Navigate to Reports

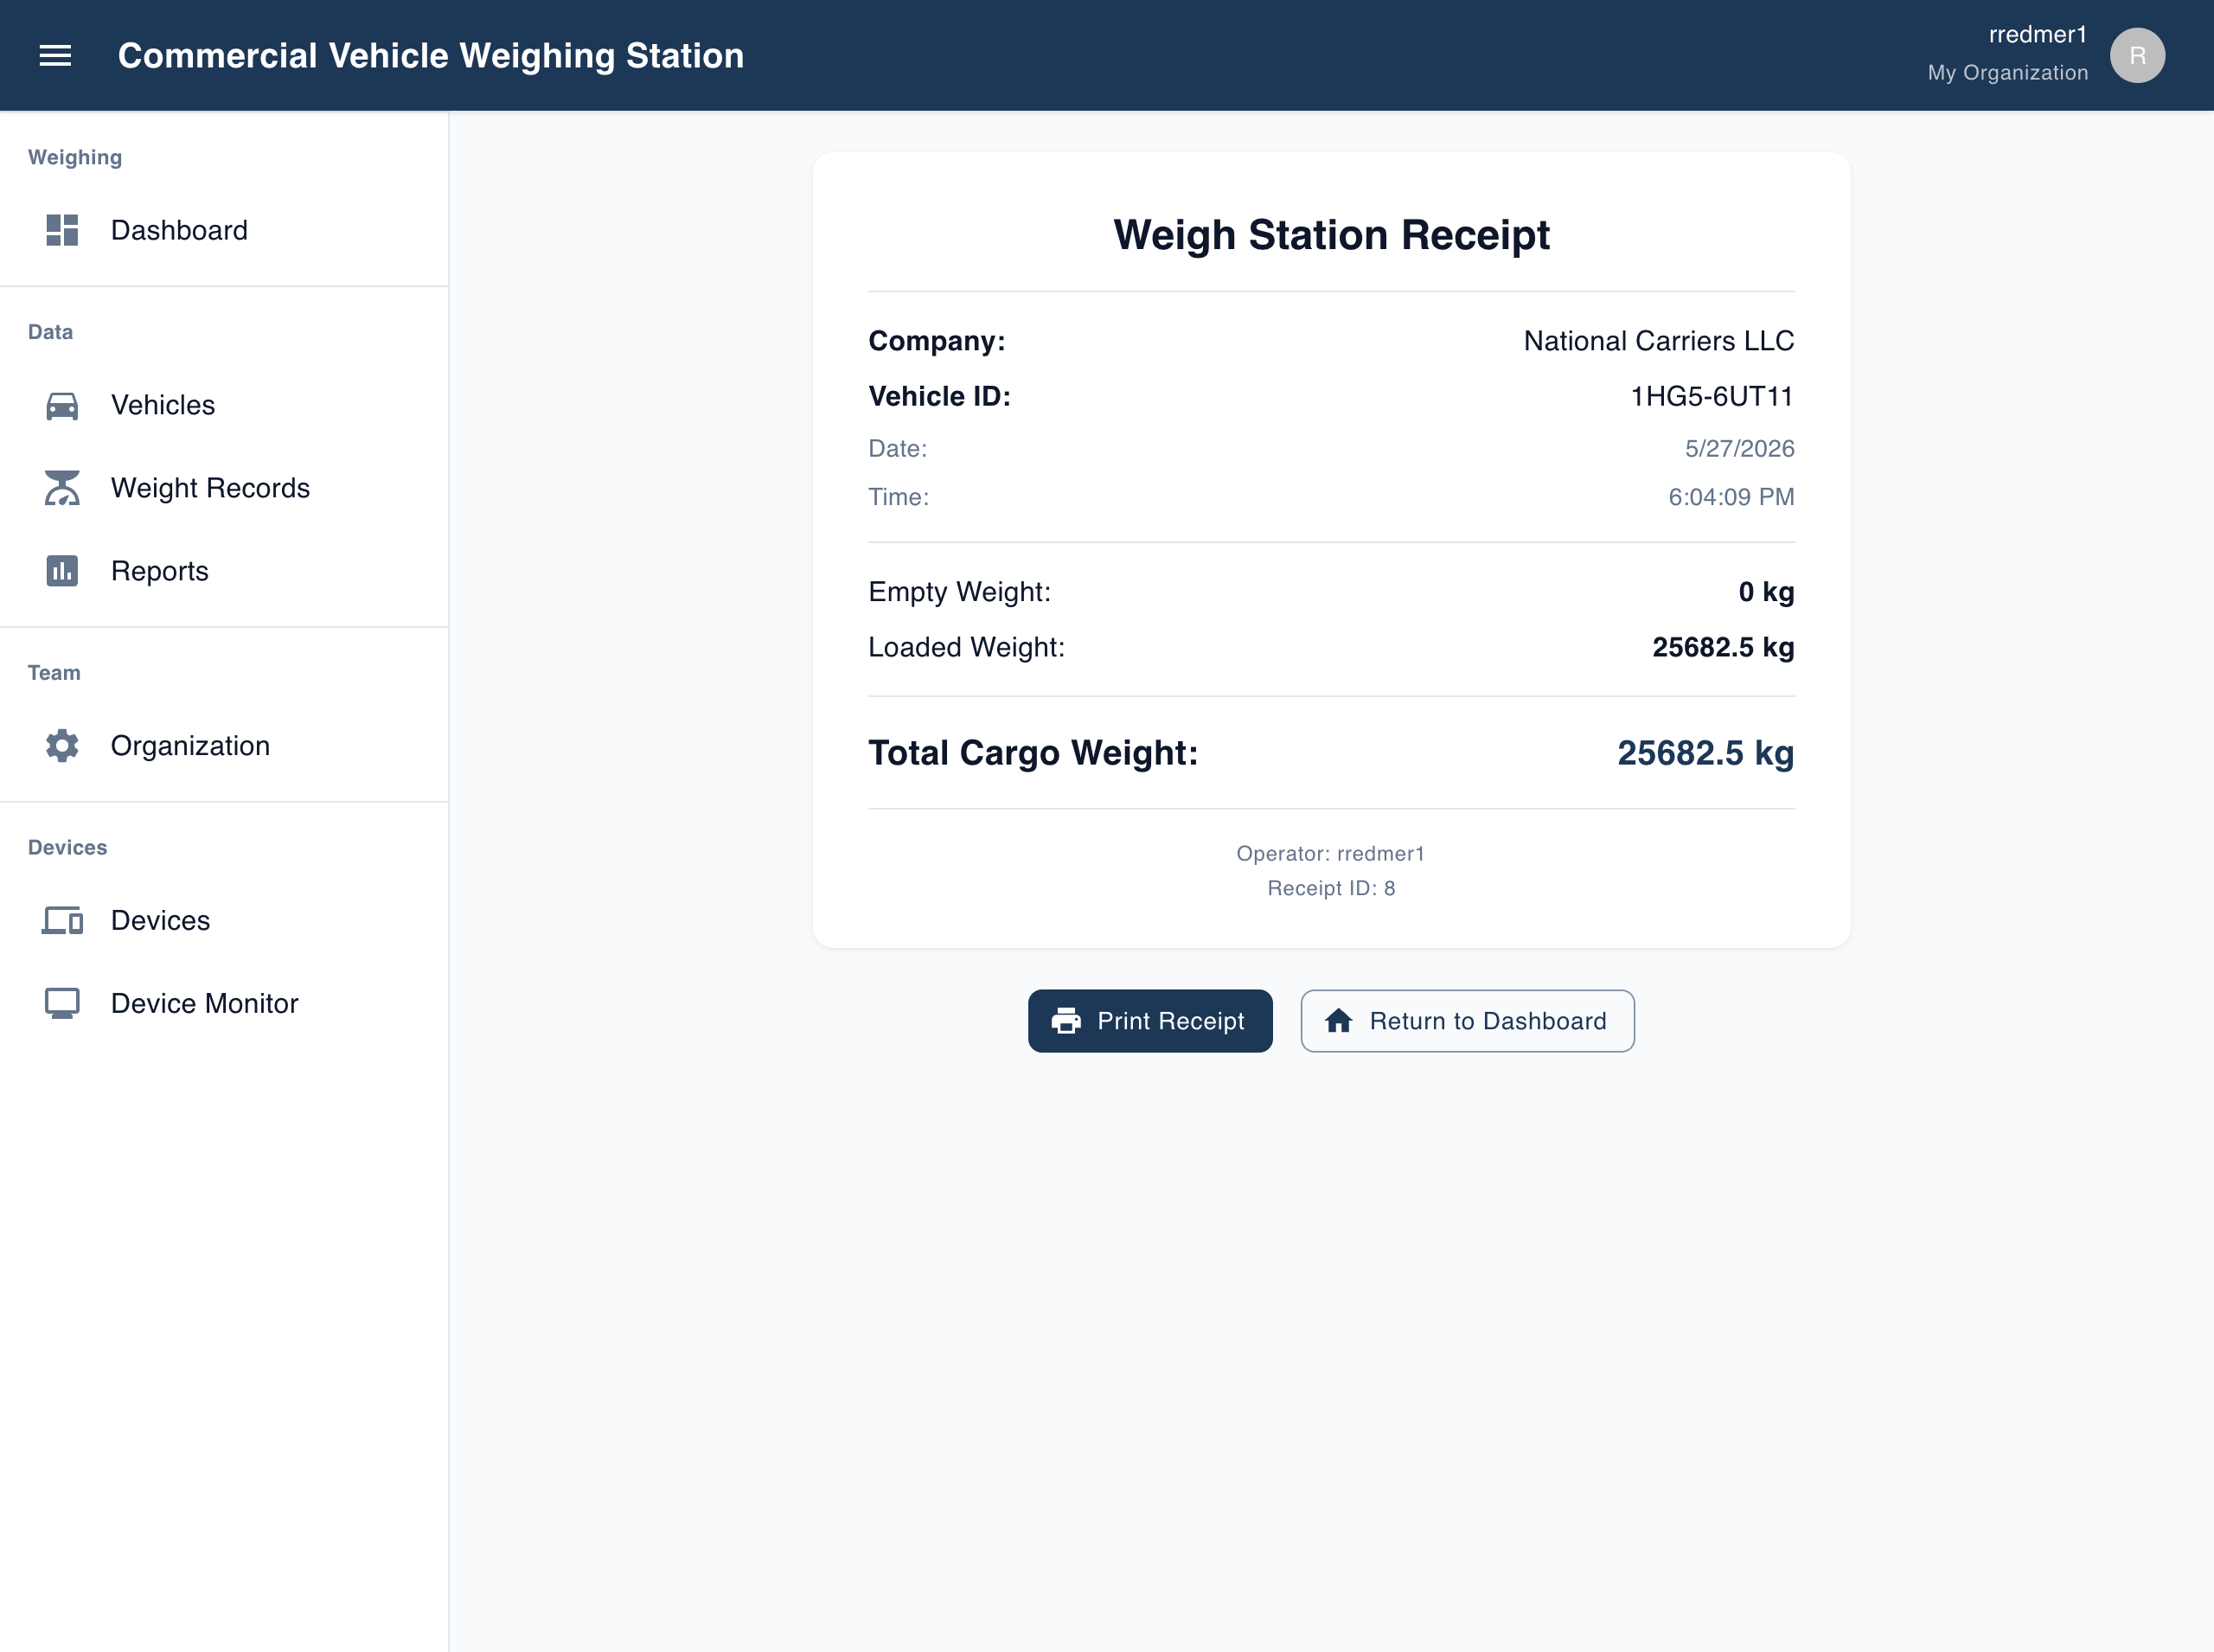224,571
